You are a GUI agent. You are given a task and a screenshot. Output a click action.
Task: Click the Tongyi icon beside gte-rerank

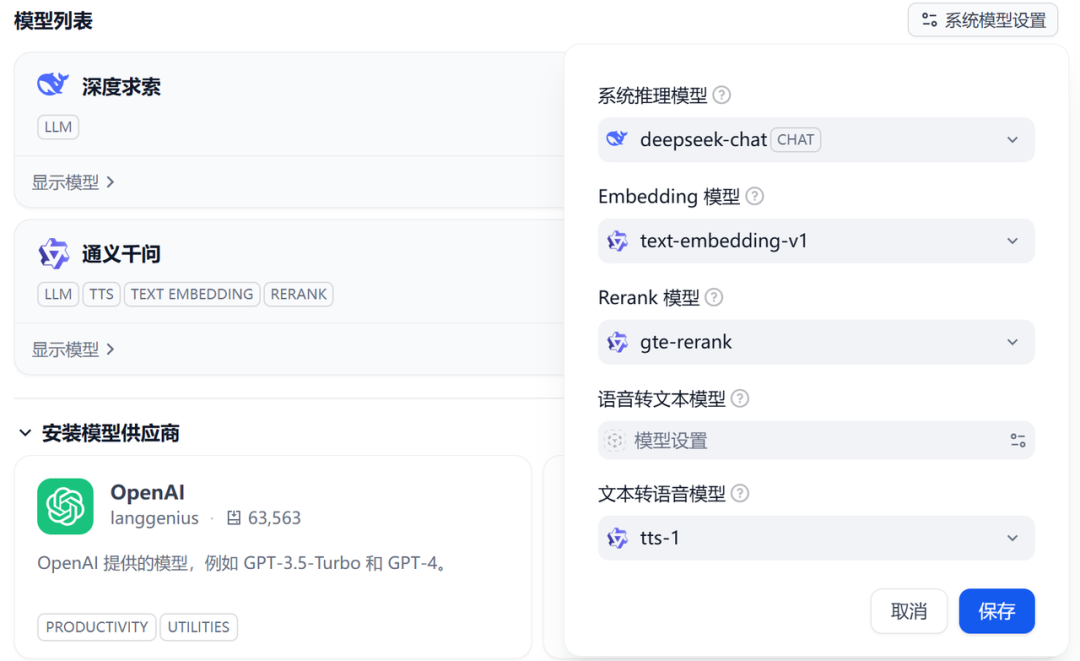click(x=617, y=342)
